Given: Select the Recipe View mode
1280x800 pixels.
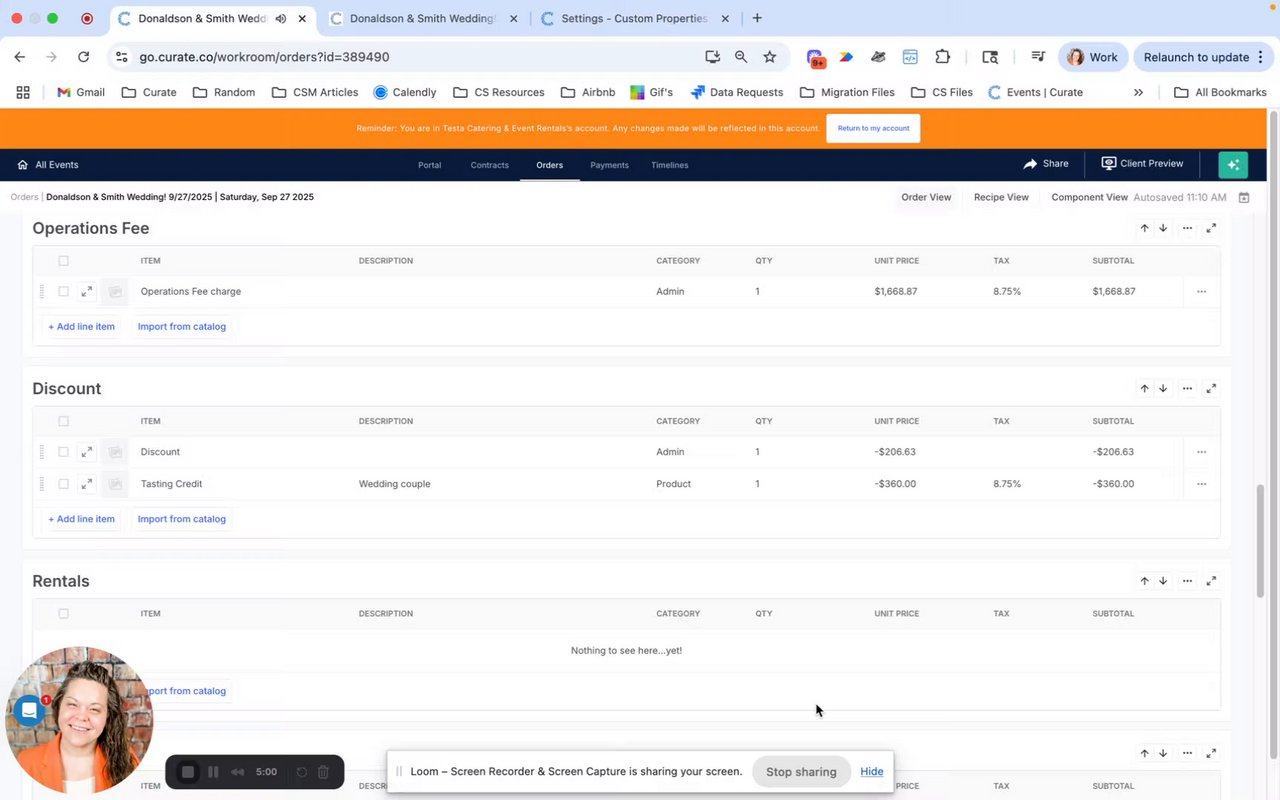Looking at the screenshot, I should click(1001, 197).
